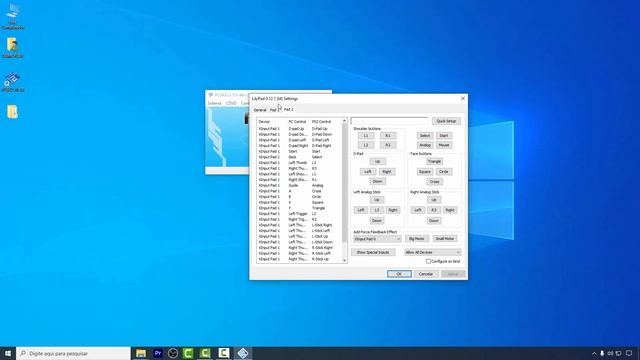
Task: Open the Windows Start menu
Action: [x=8, y=353]
